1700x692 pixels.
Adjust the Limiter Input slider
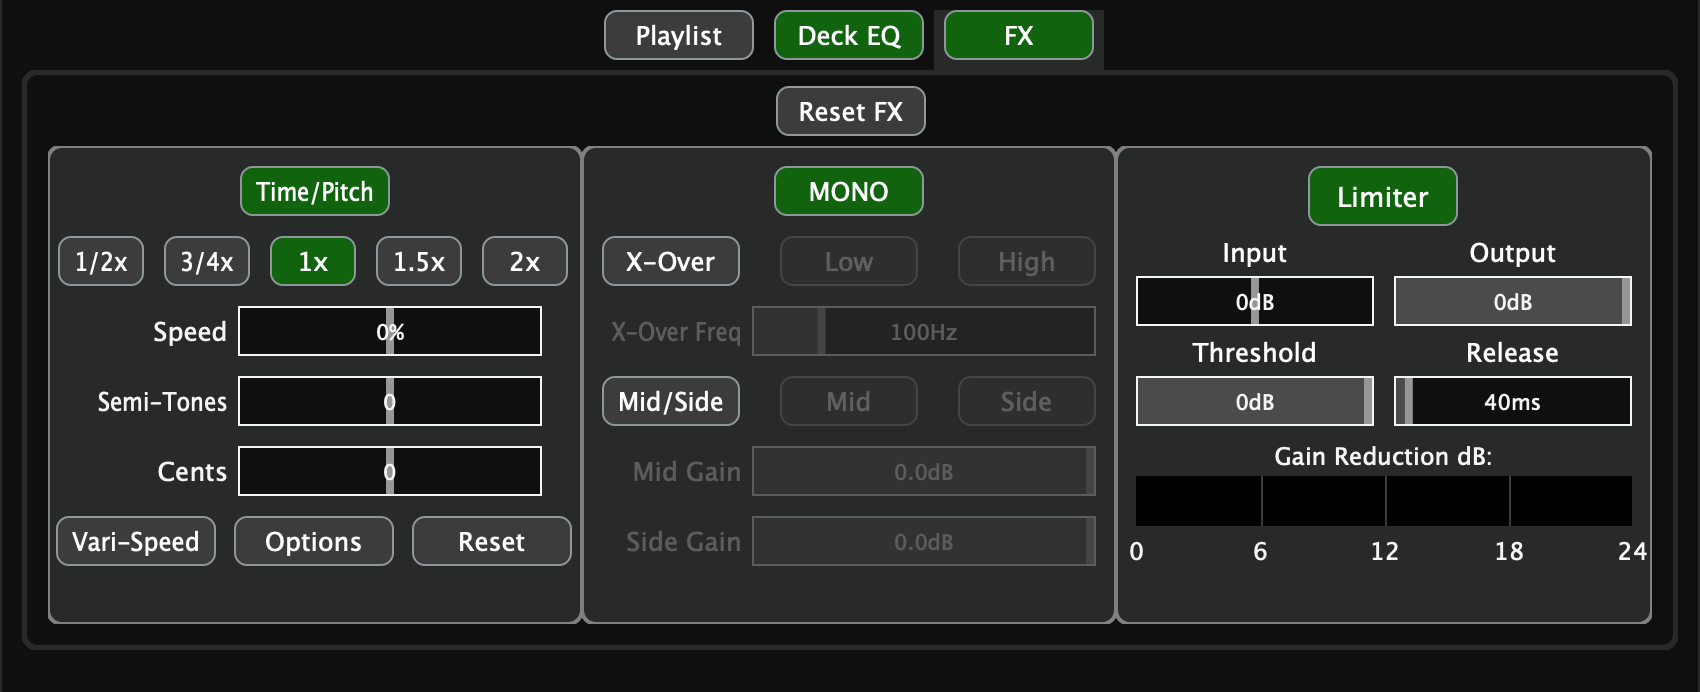click(1255, 301)
